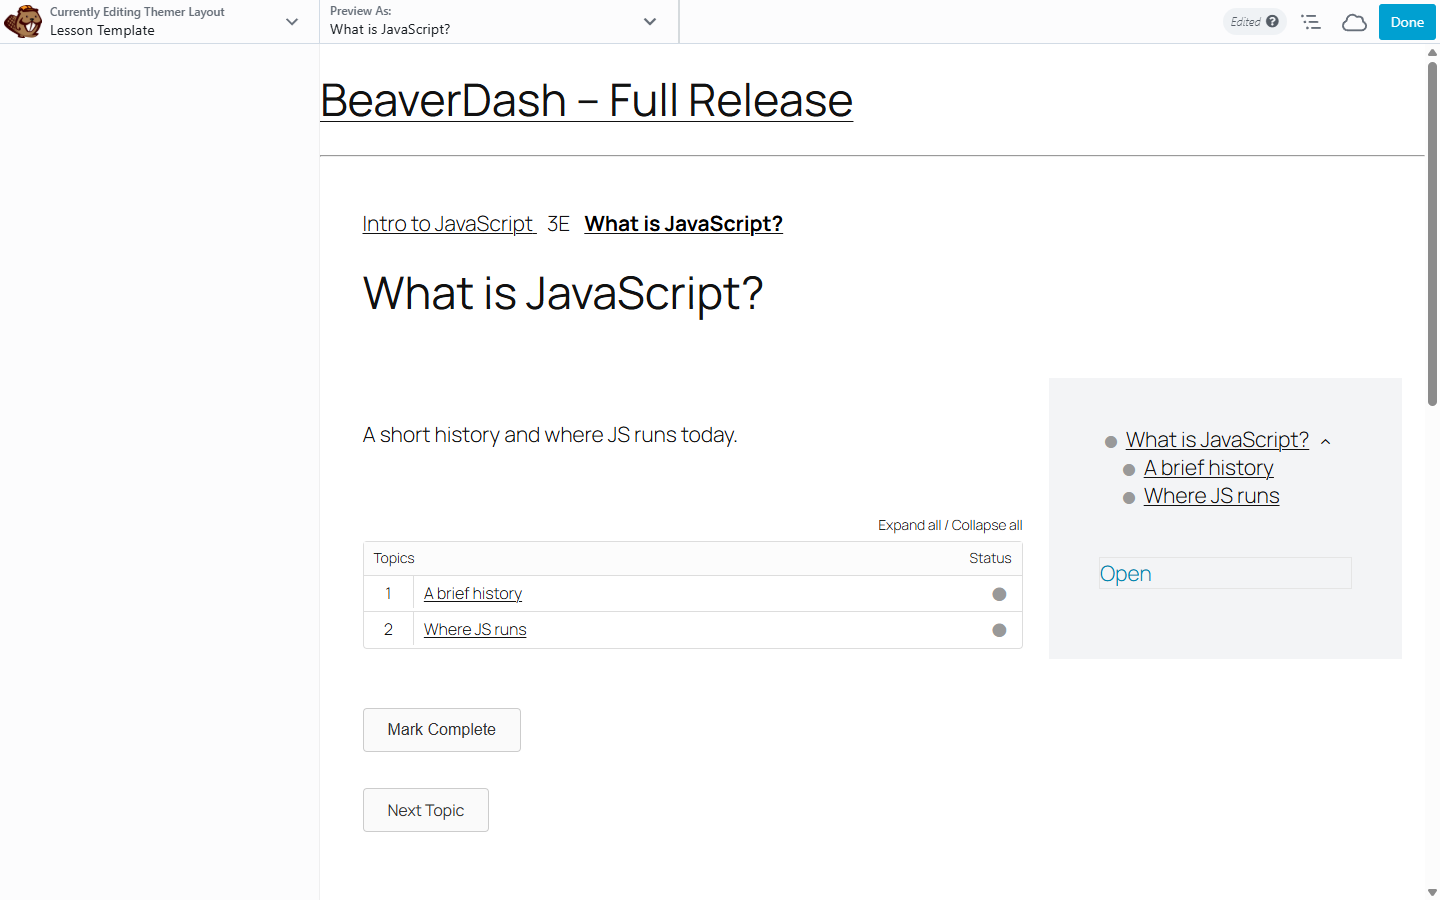Click sidebar status bullet beside What is JavaScript?

pyautogui.click(x=1110, y=442)
